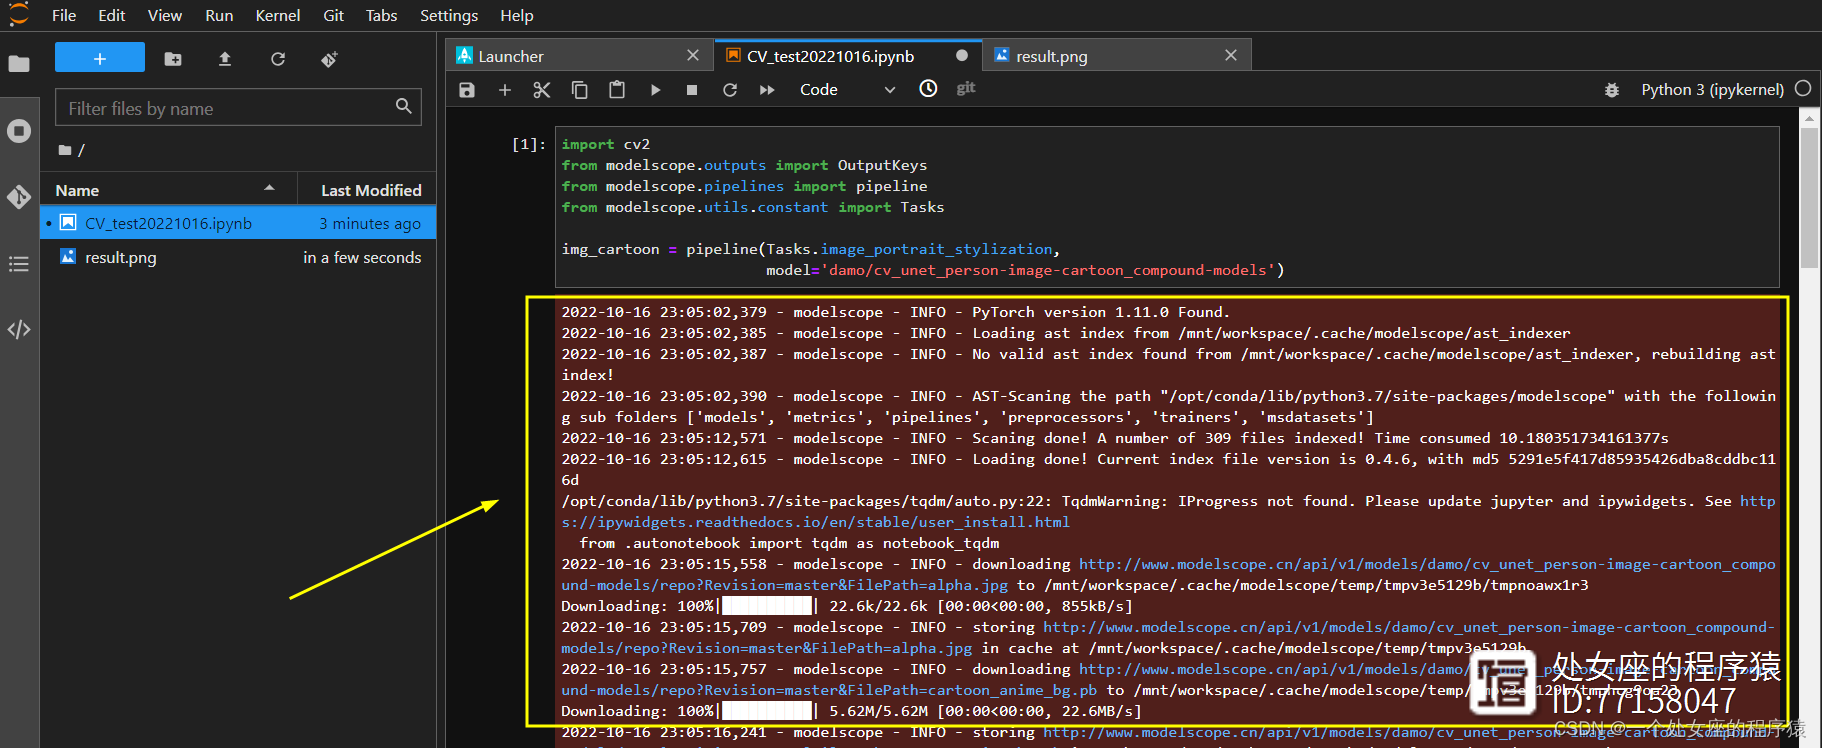Click the Filter files by name field
1822x748 pixels.
238,108
